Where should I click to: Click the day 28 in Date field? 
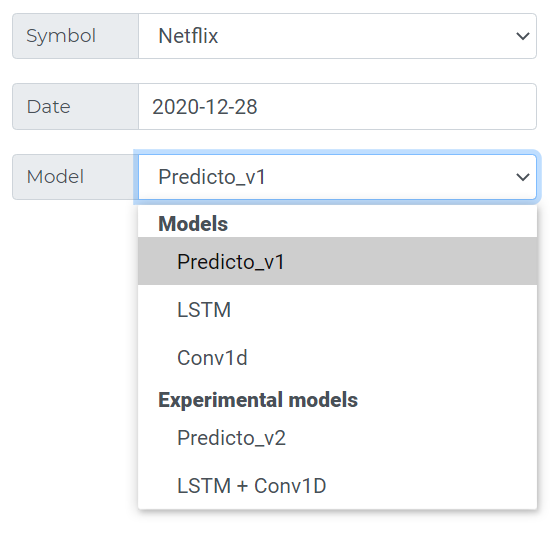[x=246, y=107]
